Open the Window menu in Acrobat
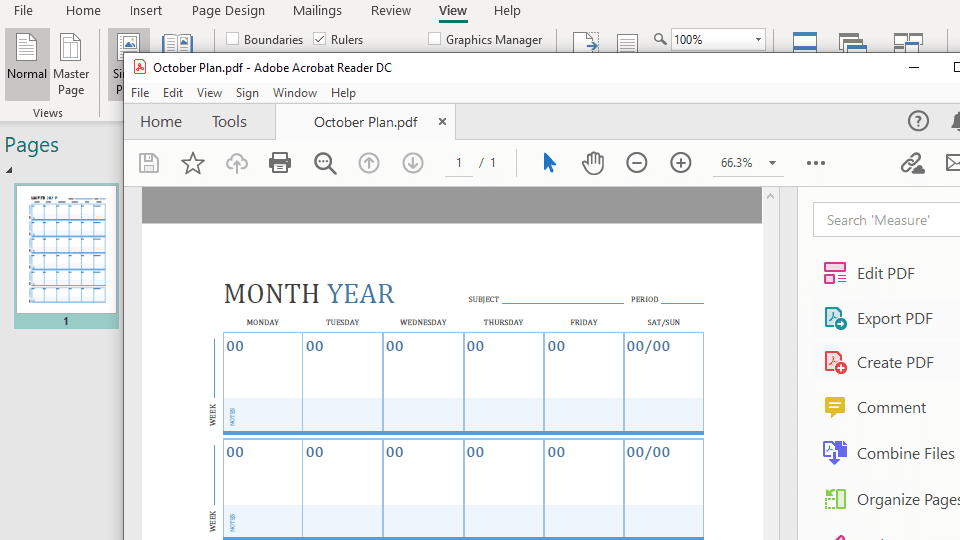The width and height of the screenshot is (960, 540). click(x=295, y=93)
